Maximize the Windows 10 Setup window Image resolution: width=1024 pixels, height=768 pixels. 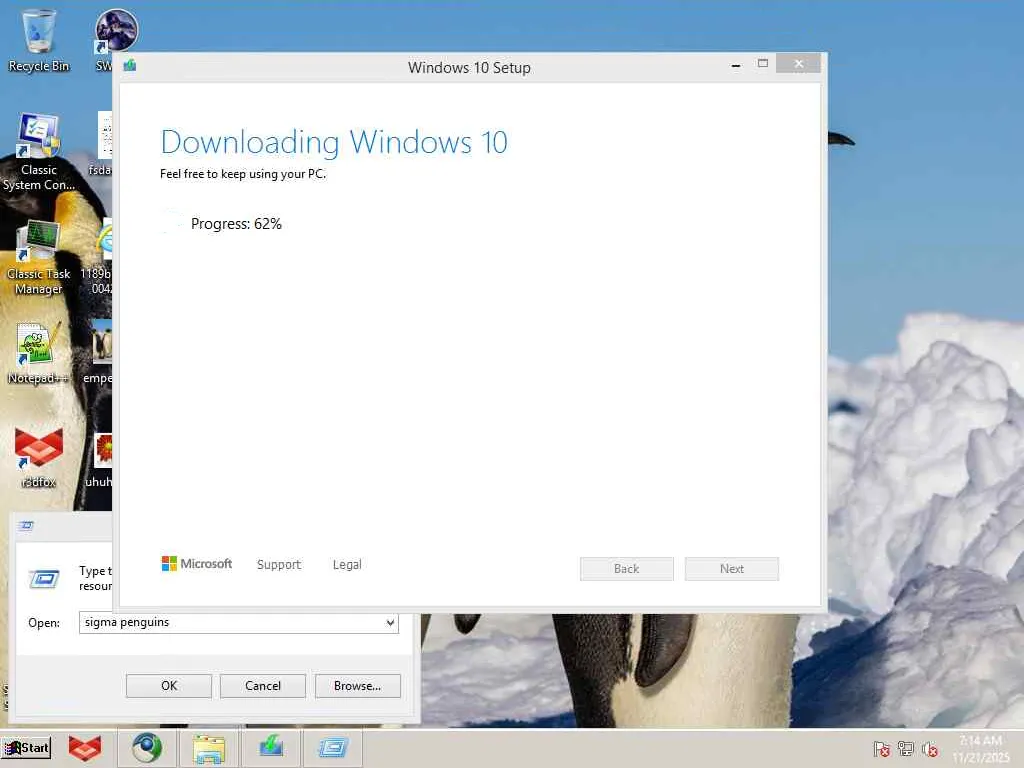pyautogui.click(x=762, y=64)
